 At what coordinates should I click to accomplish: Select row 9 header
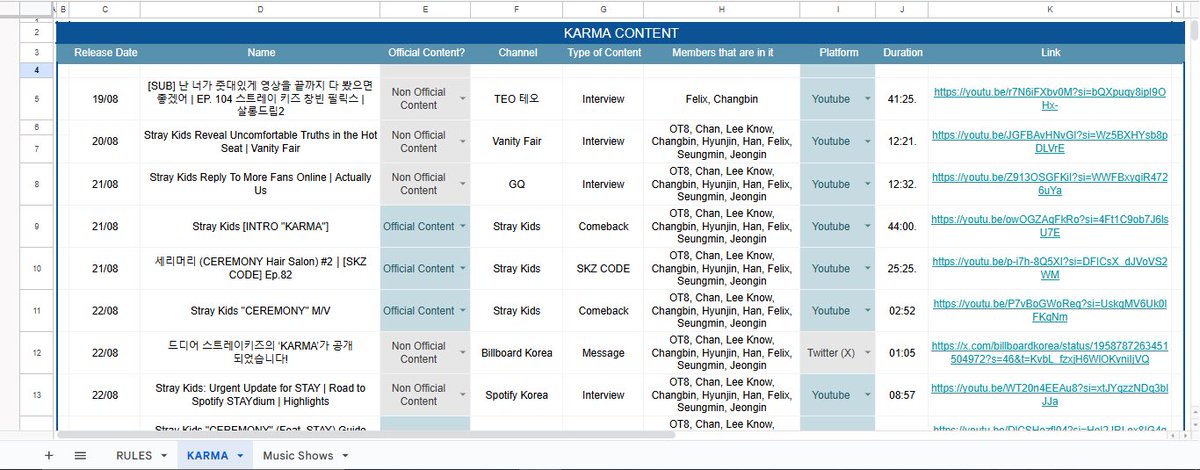point(36,226)
